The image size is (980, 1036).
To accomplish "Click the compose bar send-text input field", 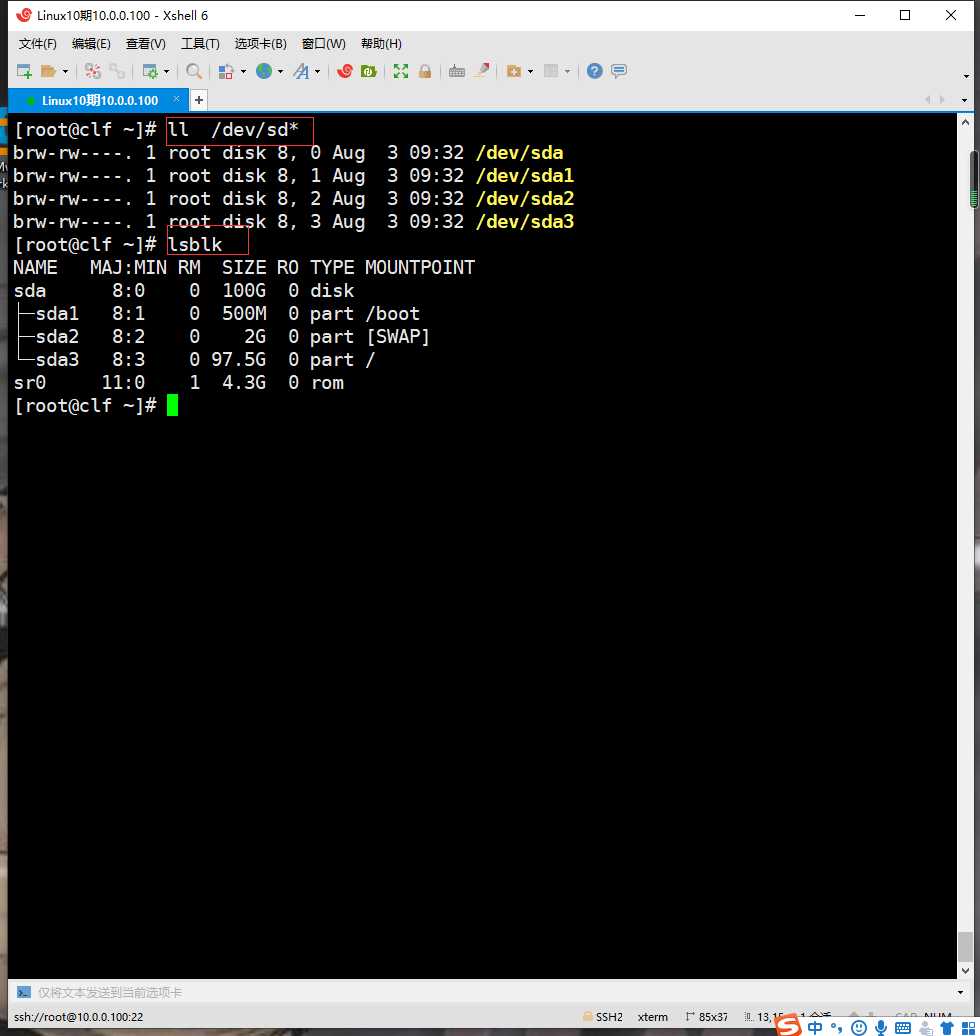I will click(489, 992).
